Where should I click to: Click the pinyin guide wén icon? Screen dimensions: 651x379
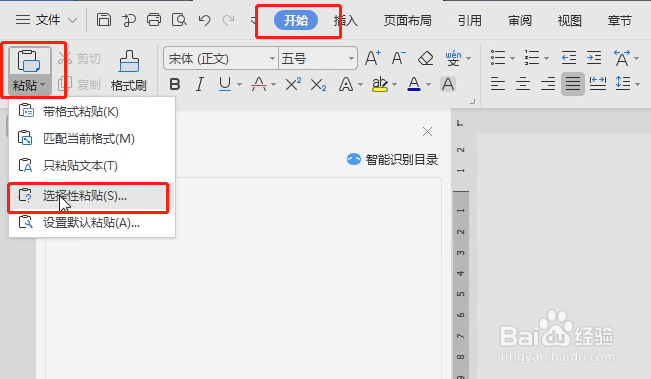coord(453,59)
